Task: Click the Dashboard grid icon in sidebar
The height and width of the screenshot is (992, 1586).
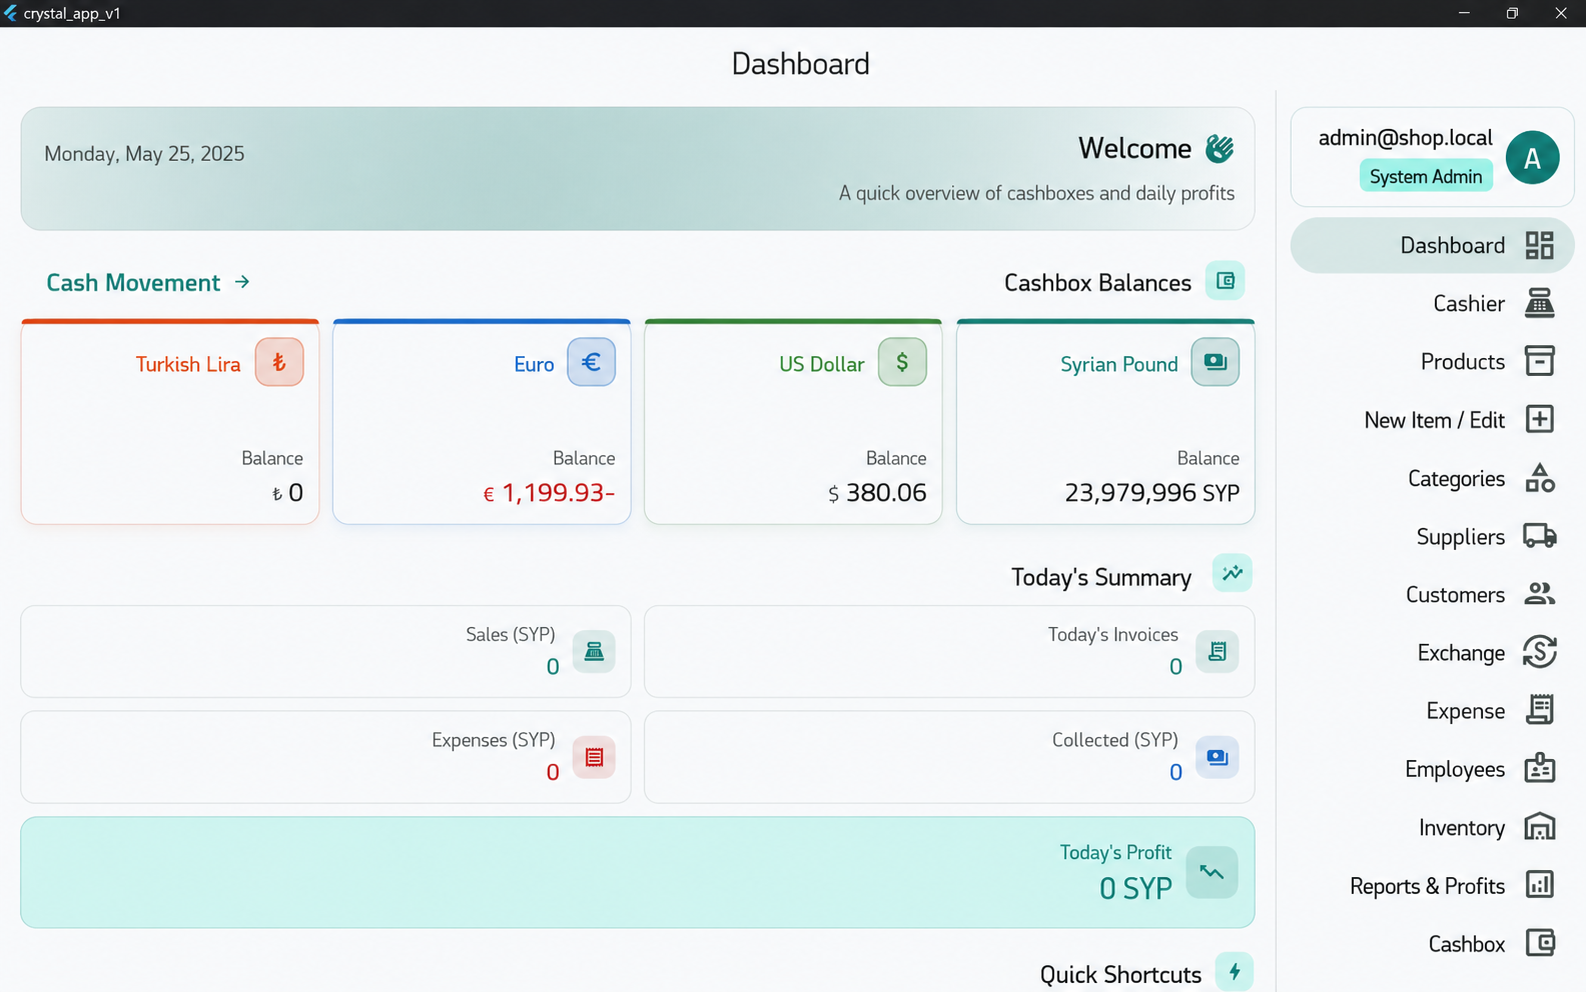Action: click(x=1539, y=245)
